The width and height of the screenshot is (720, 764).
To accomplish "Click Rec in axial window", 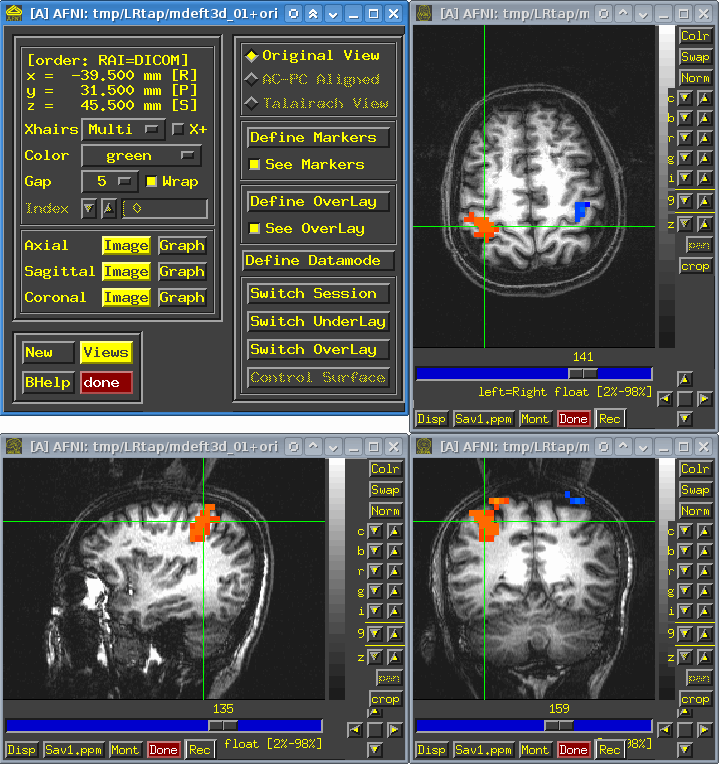I will (609, 419).
